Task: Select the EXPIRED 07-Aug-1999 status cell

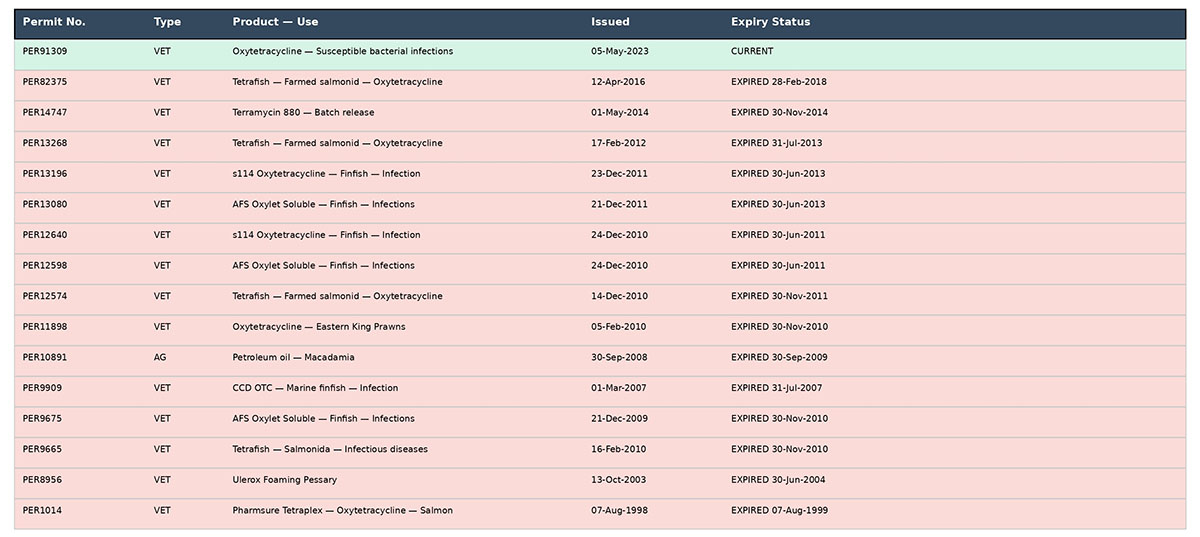Action: click(x=779, y=510)
